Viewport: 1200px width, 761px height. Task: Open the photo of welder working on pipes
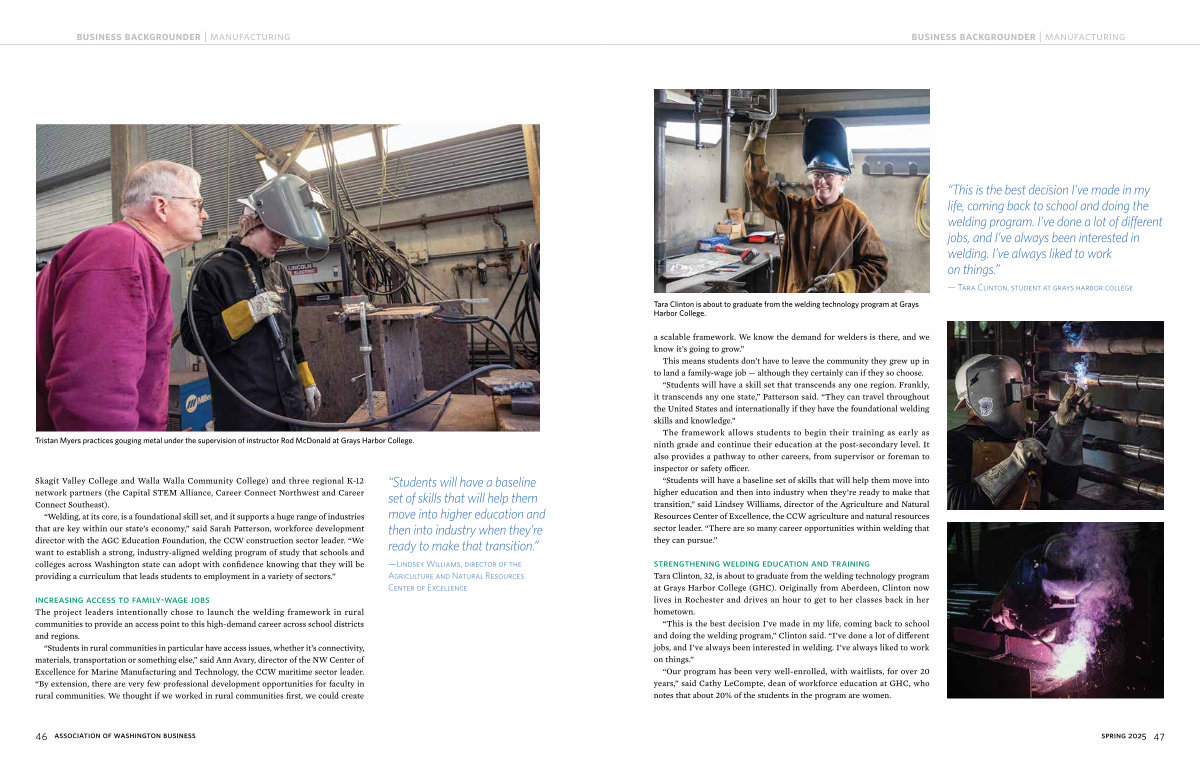click(x=1055, y=415)
